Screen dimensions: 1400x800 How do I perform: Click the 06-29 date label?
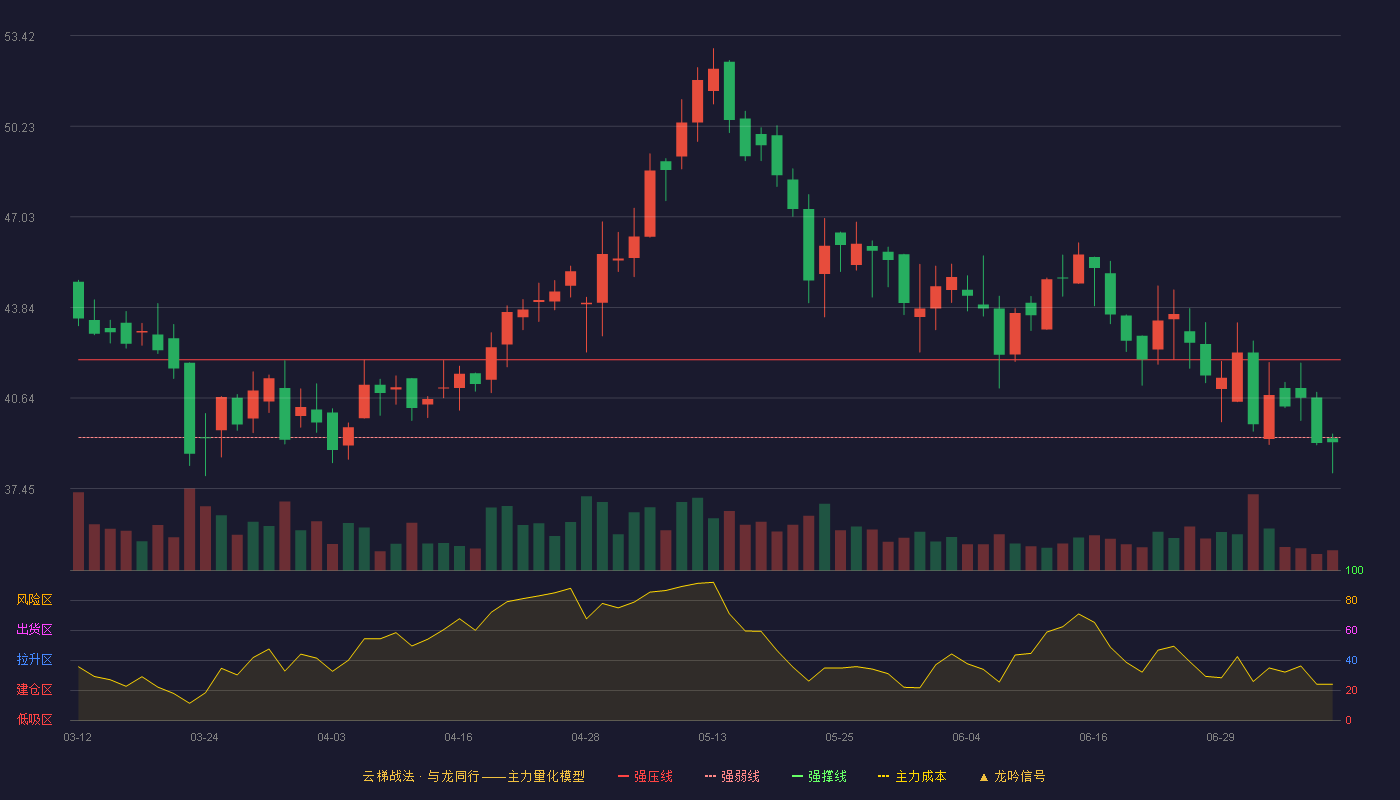pos(1220,737)
